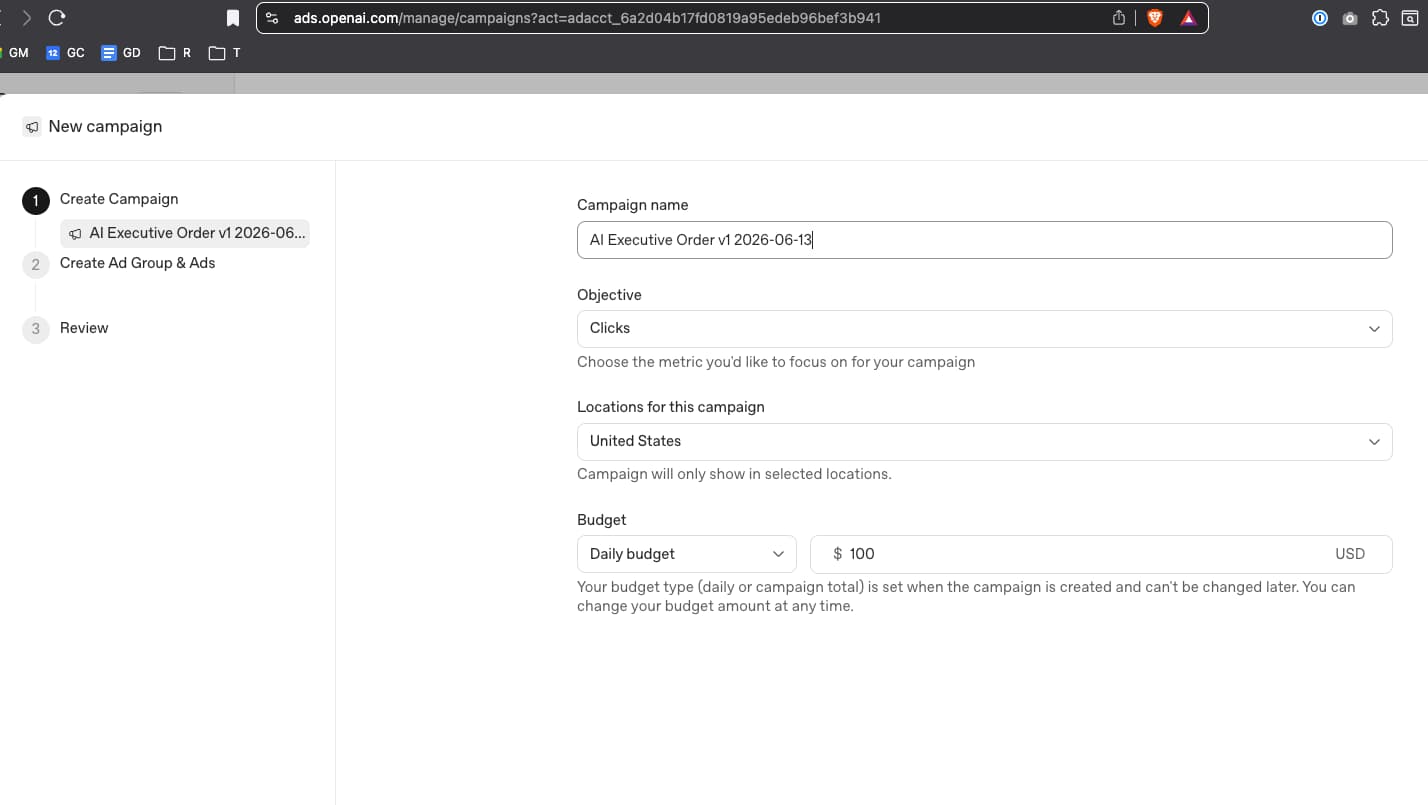The width and height of the screenshot is (1428, 805).
Task: Click the rightmost browser toolbar icon
Action: point(1410,18)
